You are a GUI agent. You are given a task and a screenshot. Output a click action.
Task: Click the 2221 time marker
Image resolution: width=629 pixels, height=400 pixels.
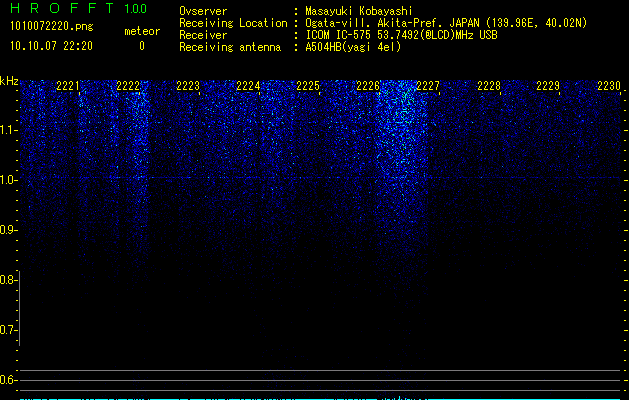point(68,86)
